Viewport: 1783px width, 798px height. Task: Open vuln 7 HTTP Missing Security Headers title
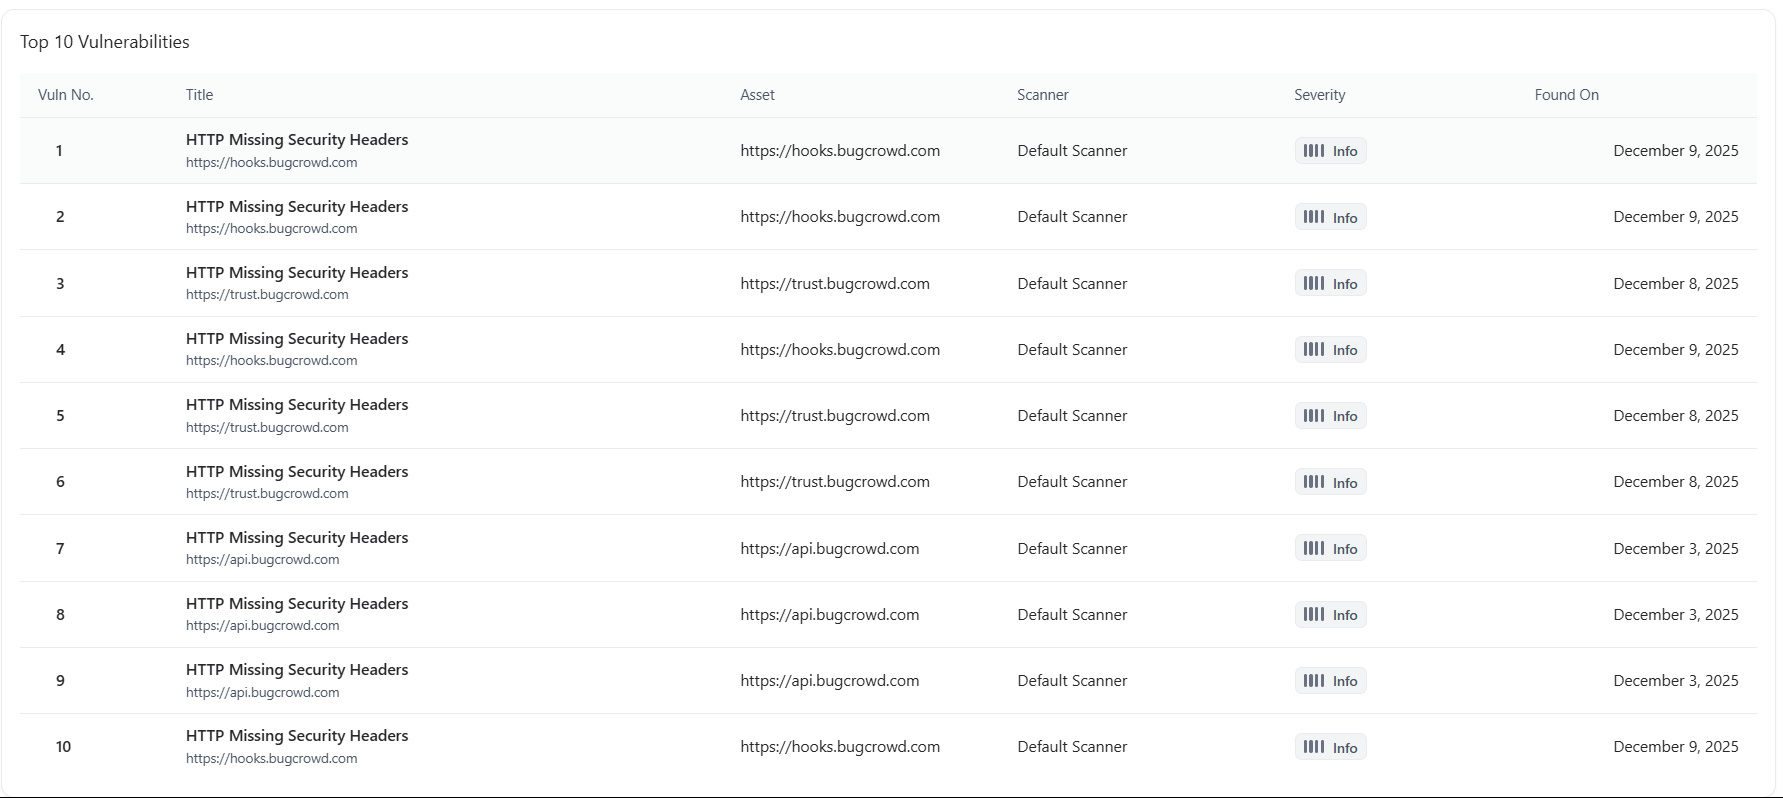(x=297, y=538)
